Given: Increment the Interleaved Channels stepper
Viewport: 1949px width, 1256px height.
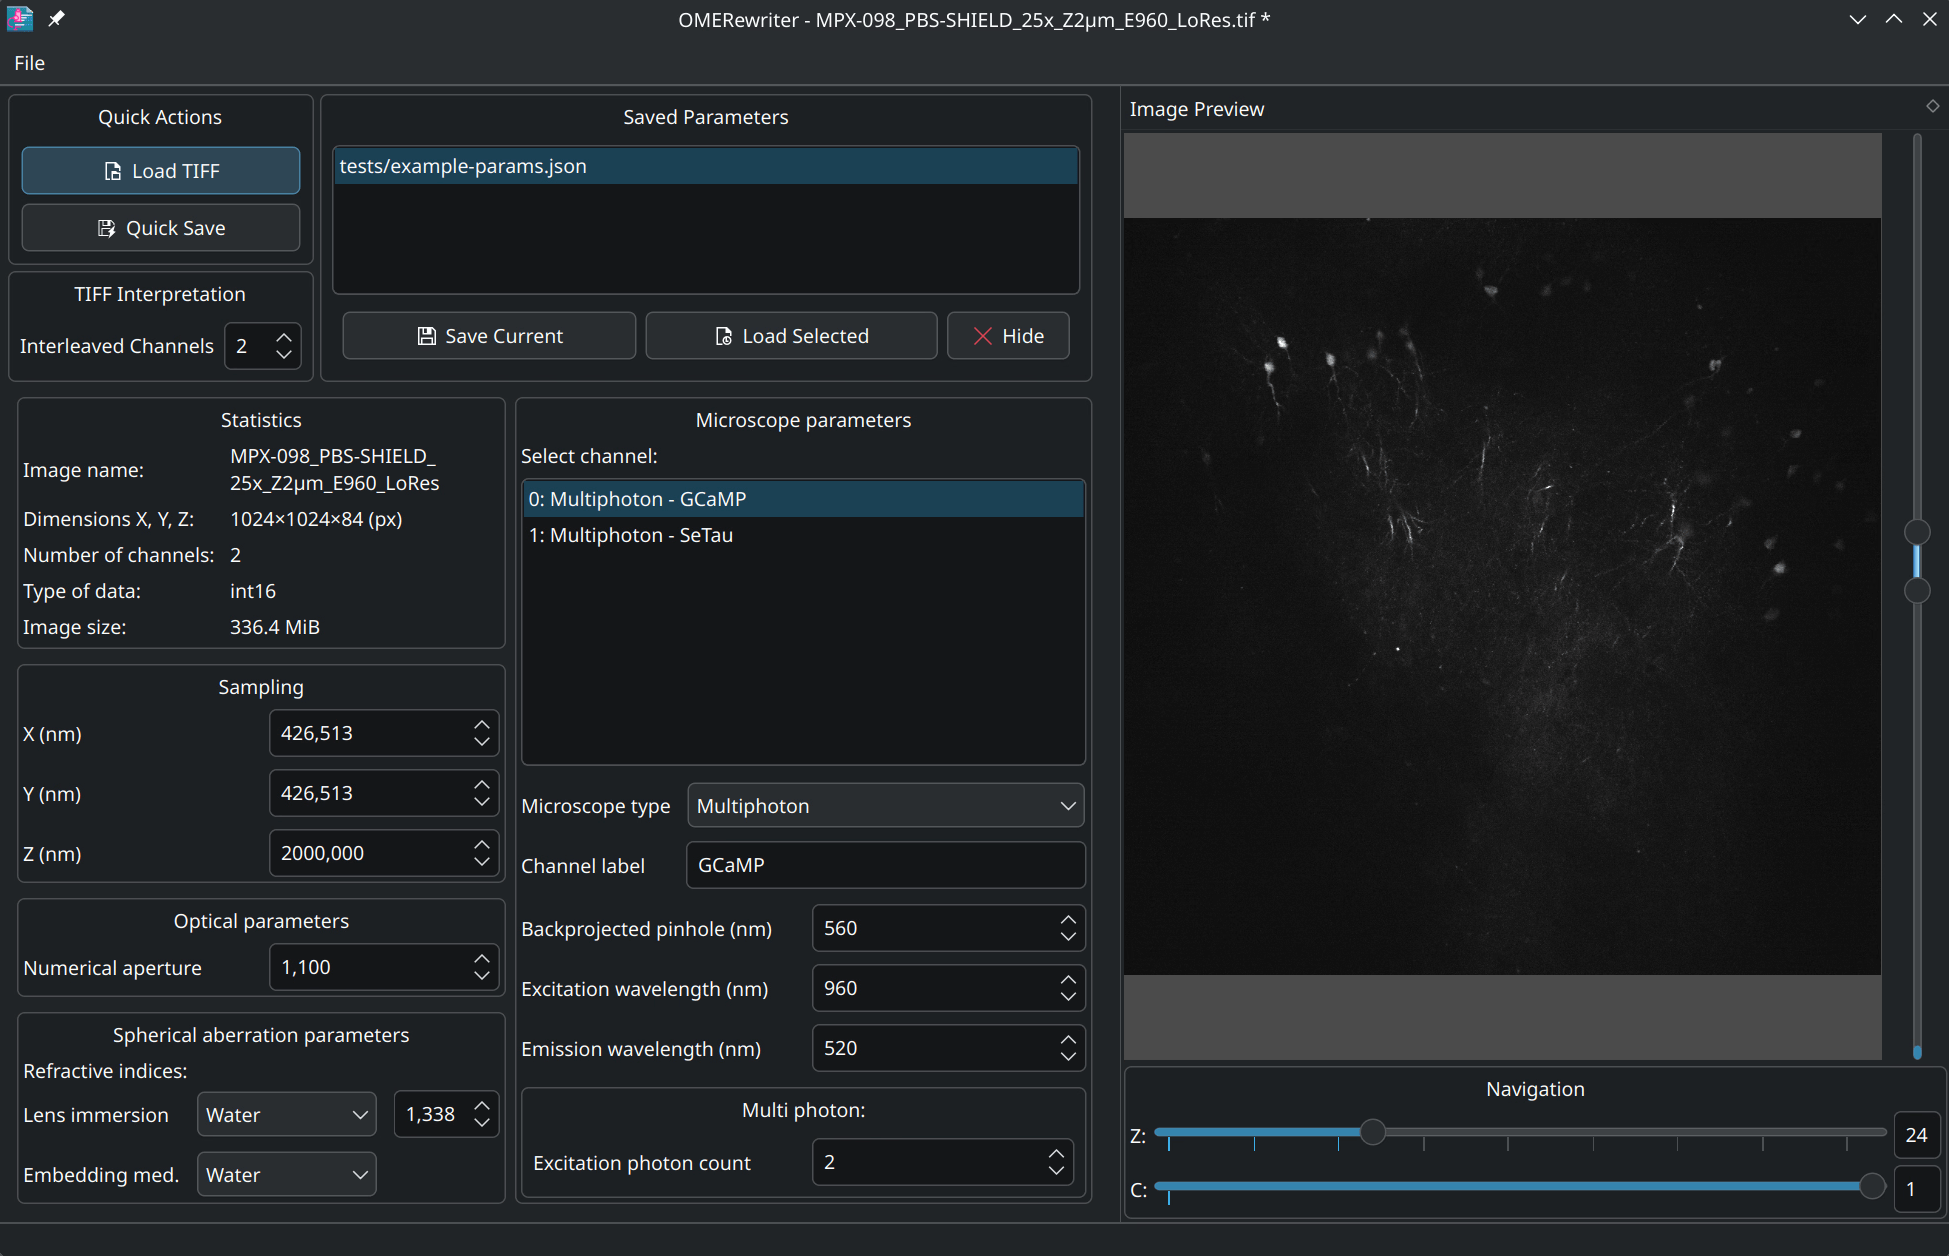Looking at the screenshot, I should tap(284, 337).
